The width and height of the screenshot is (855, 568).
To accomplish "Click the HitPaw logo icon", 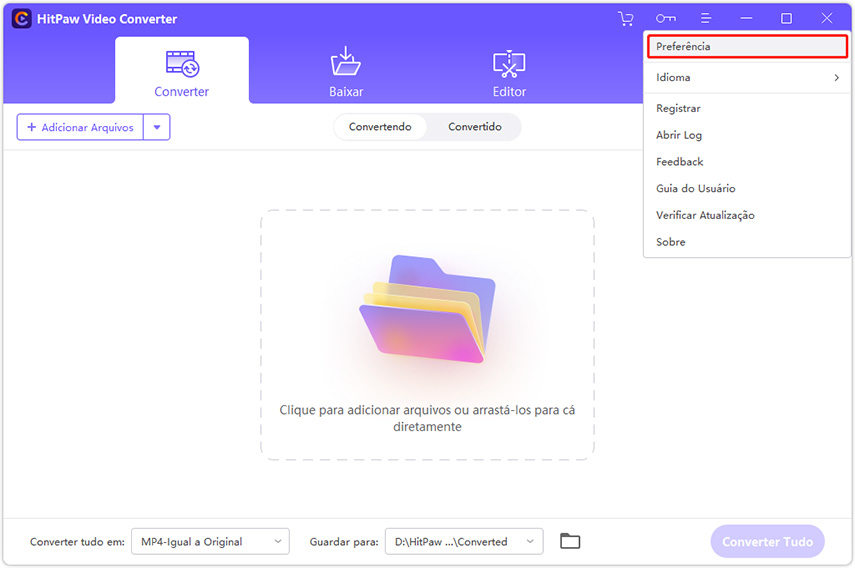I will [21, 19].
